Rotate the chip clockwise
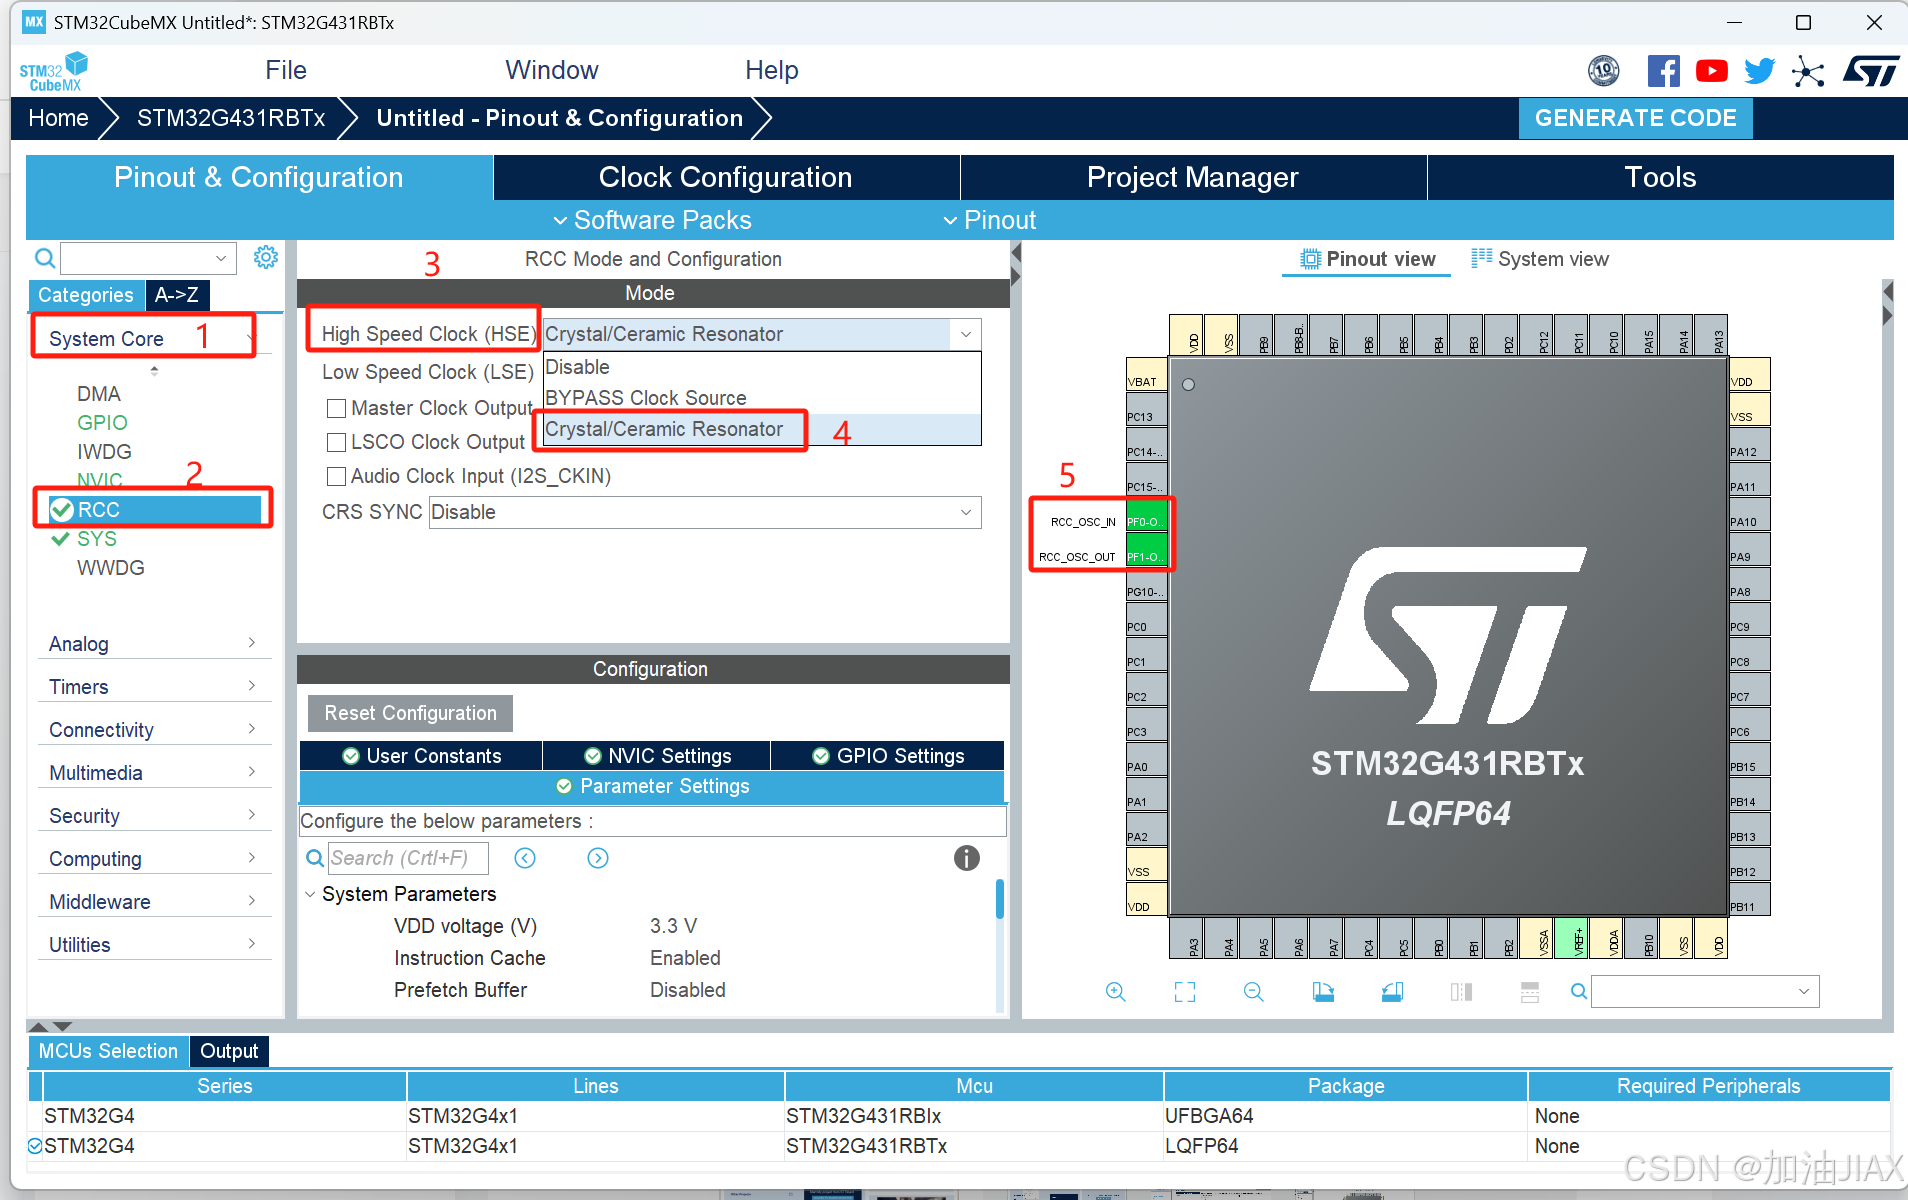Image resolution: width=1908 pixels, height=1200 pixels. tap(1323, 991)
